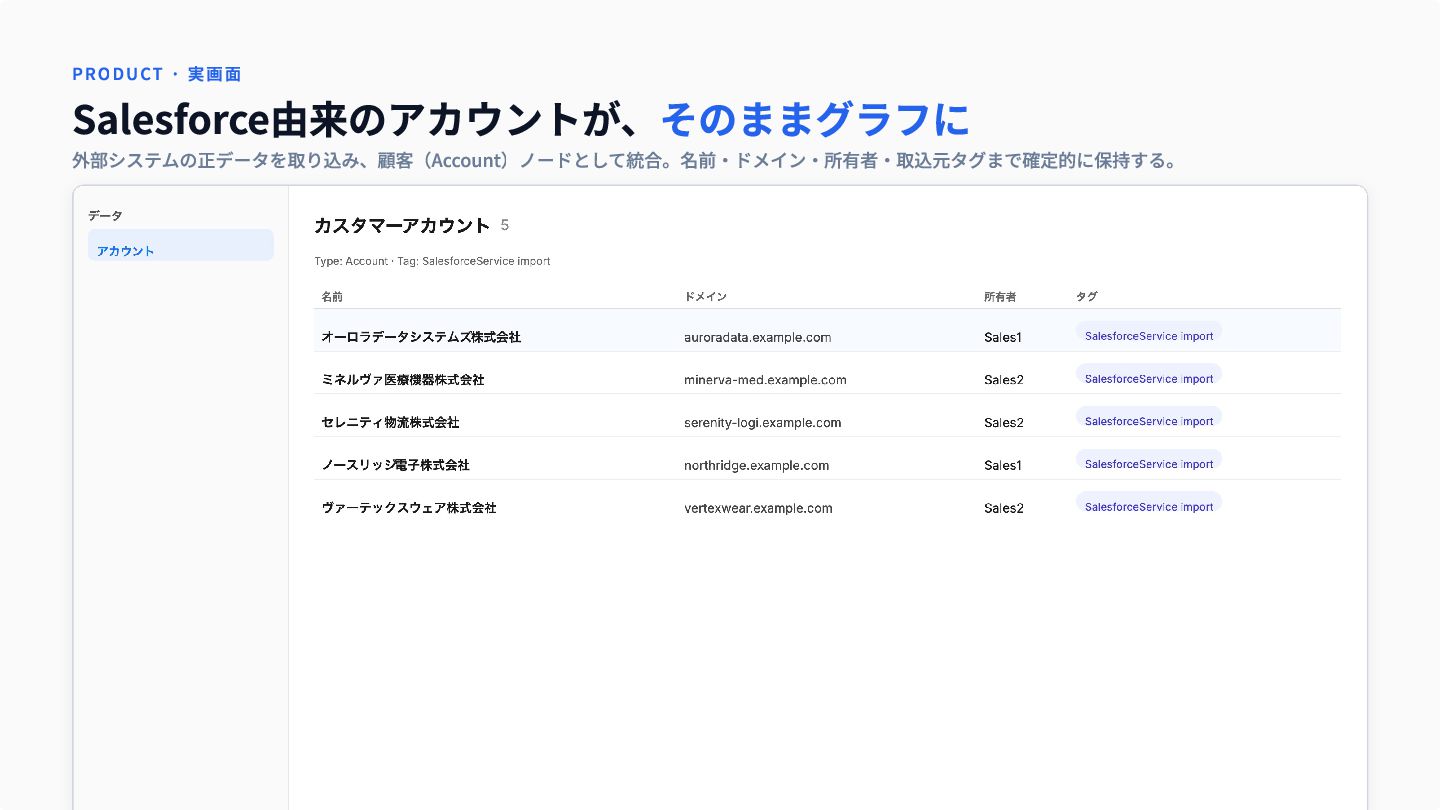Viewport: 1440px width, 810px height.
Task: Click the SalesforceService import tag for オーロラデータシステムズ
Action: point(1149,334)
